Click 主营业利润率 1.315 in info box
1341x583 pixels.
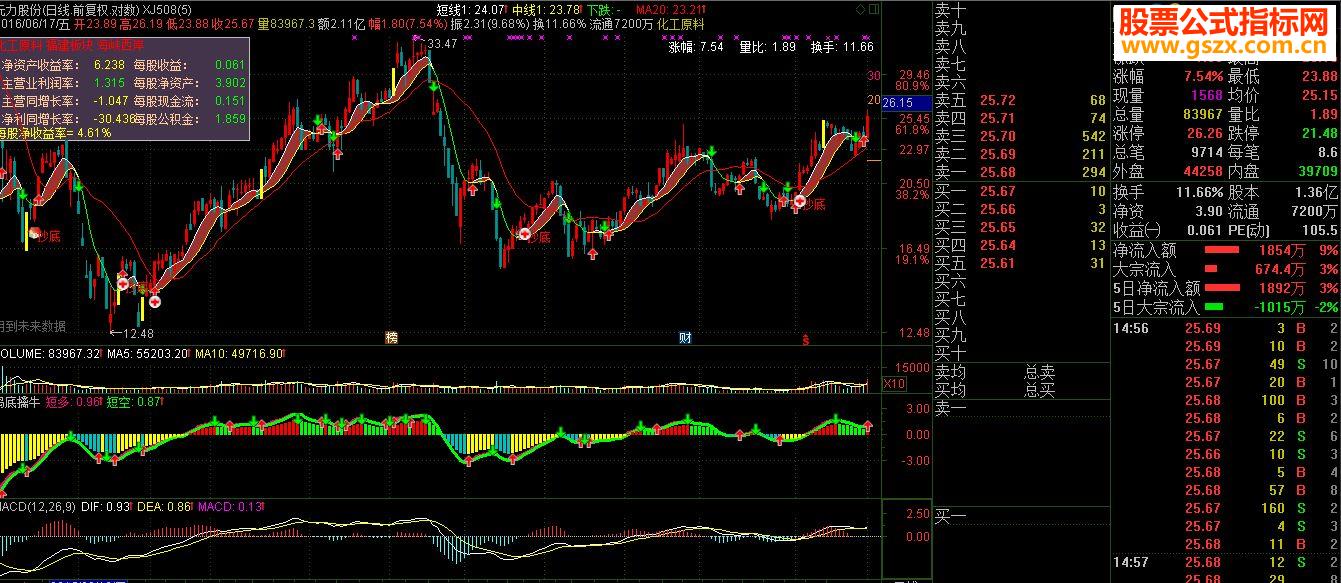coord(64,82)
